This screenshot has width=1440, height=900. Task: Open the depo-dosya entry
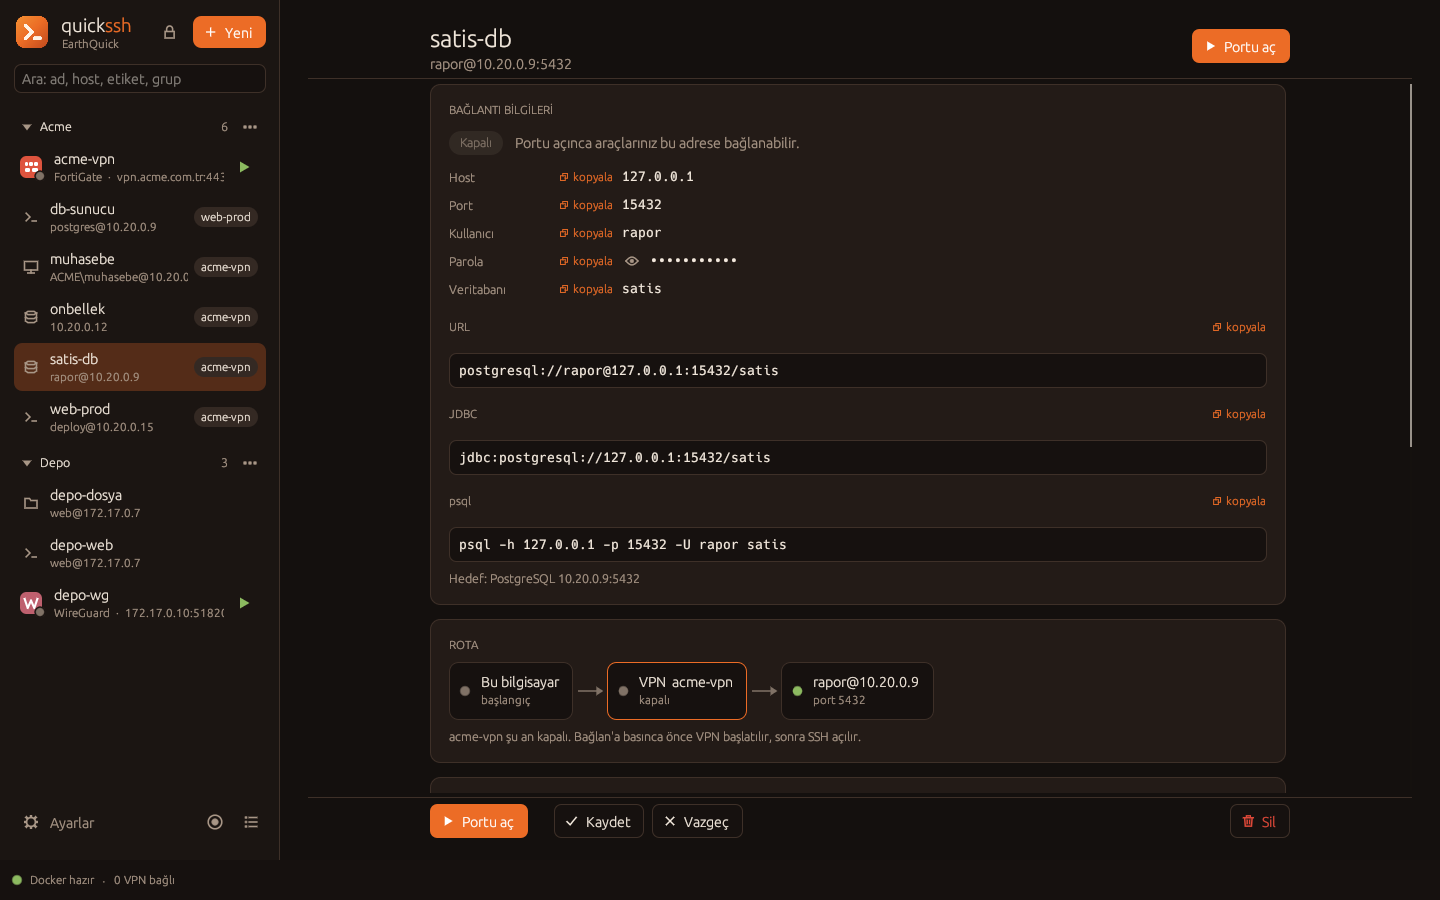click(x=140, y=503)
